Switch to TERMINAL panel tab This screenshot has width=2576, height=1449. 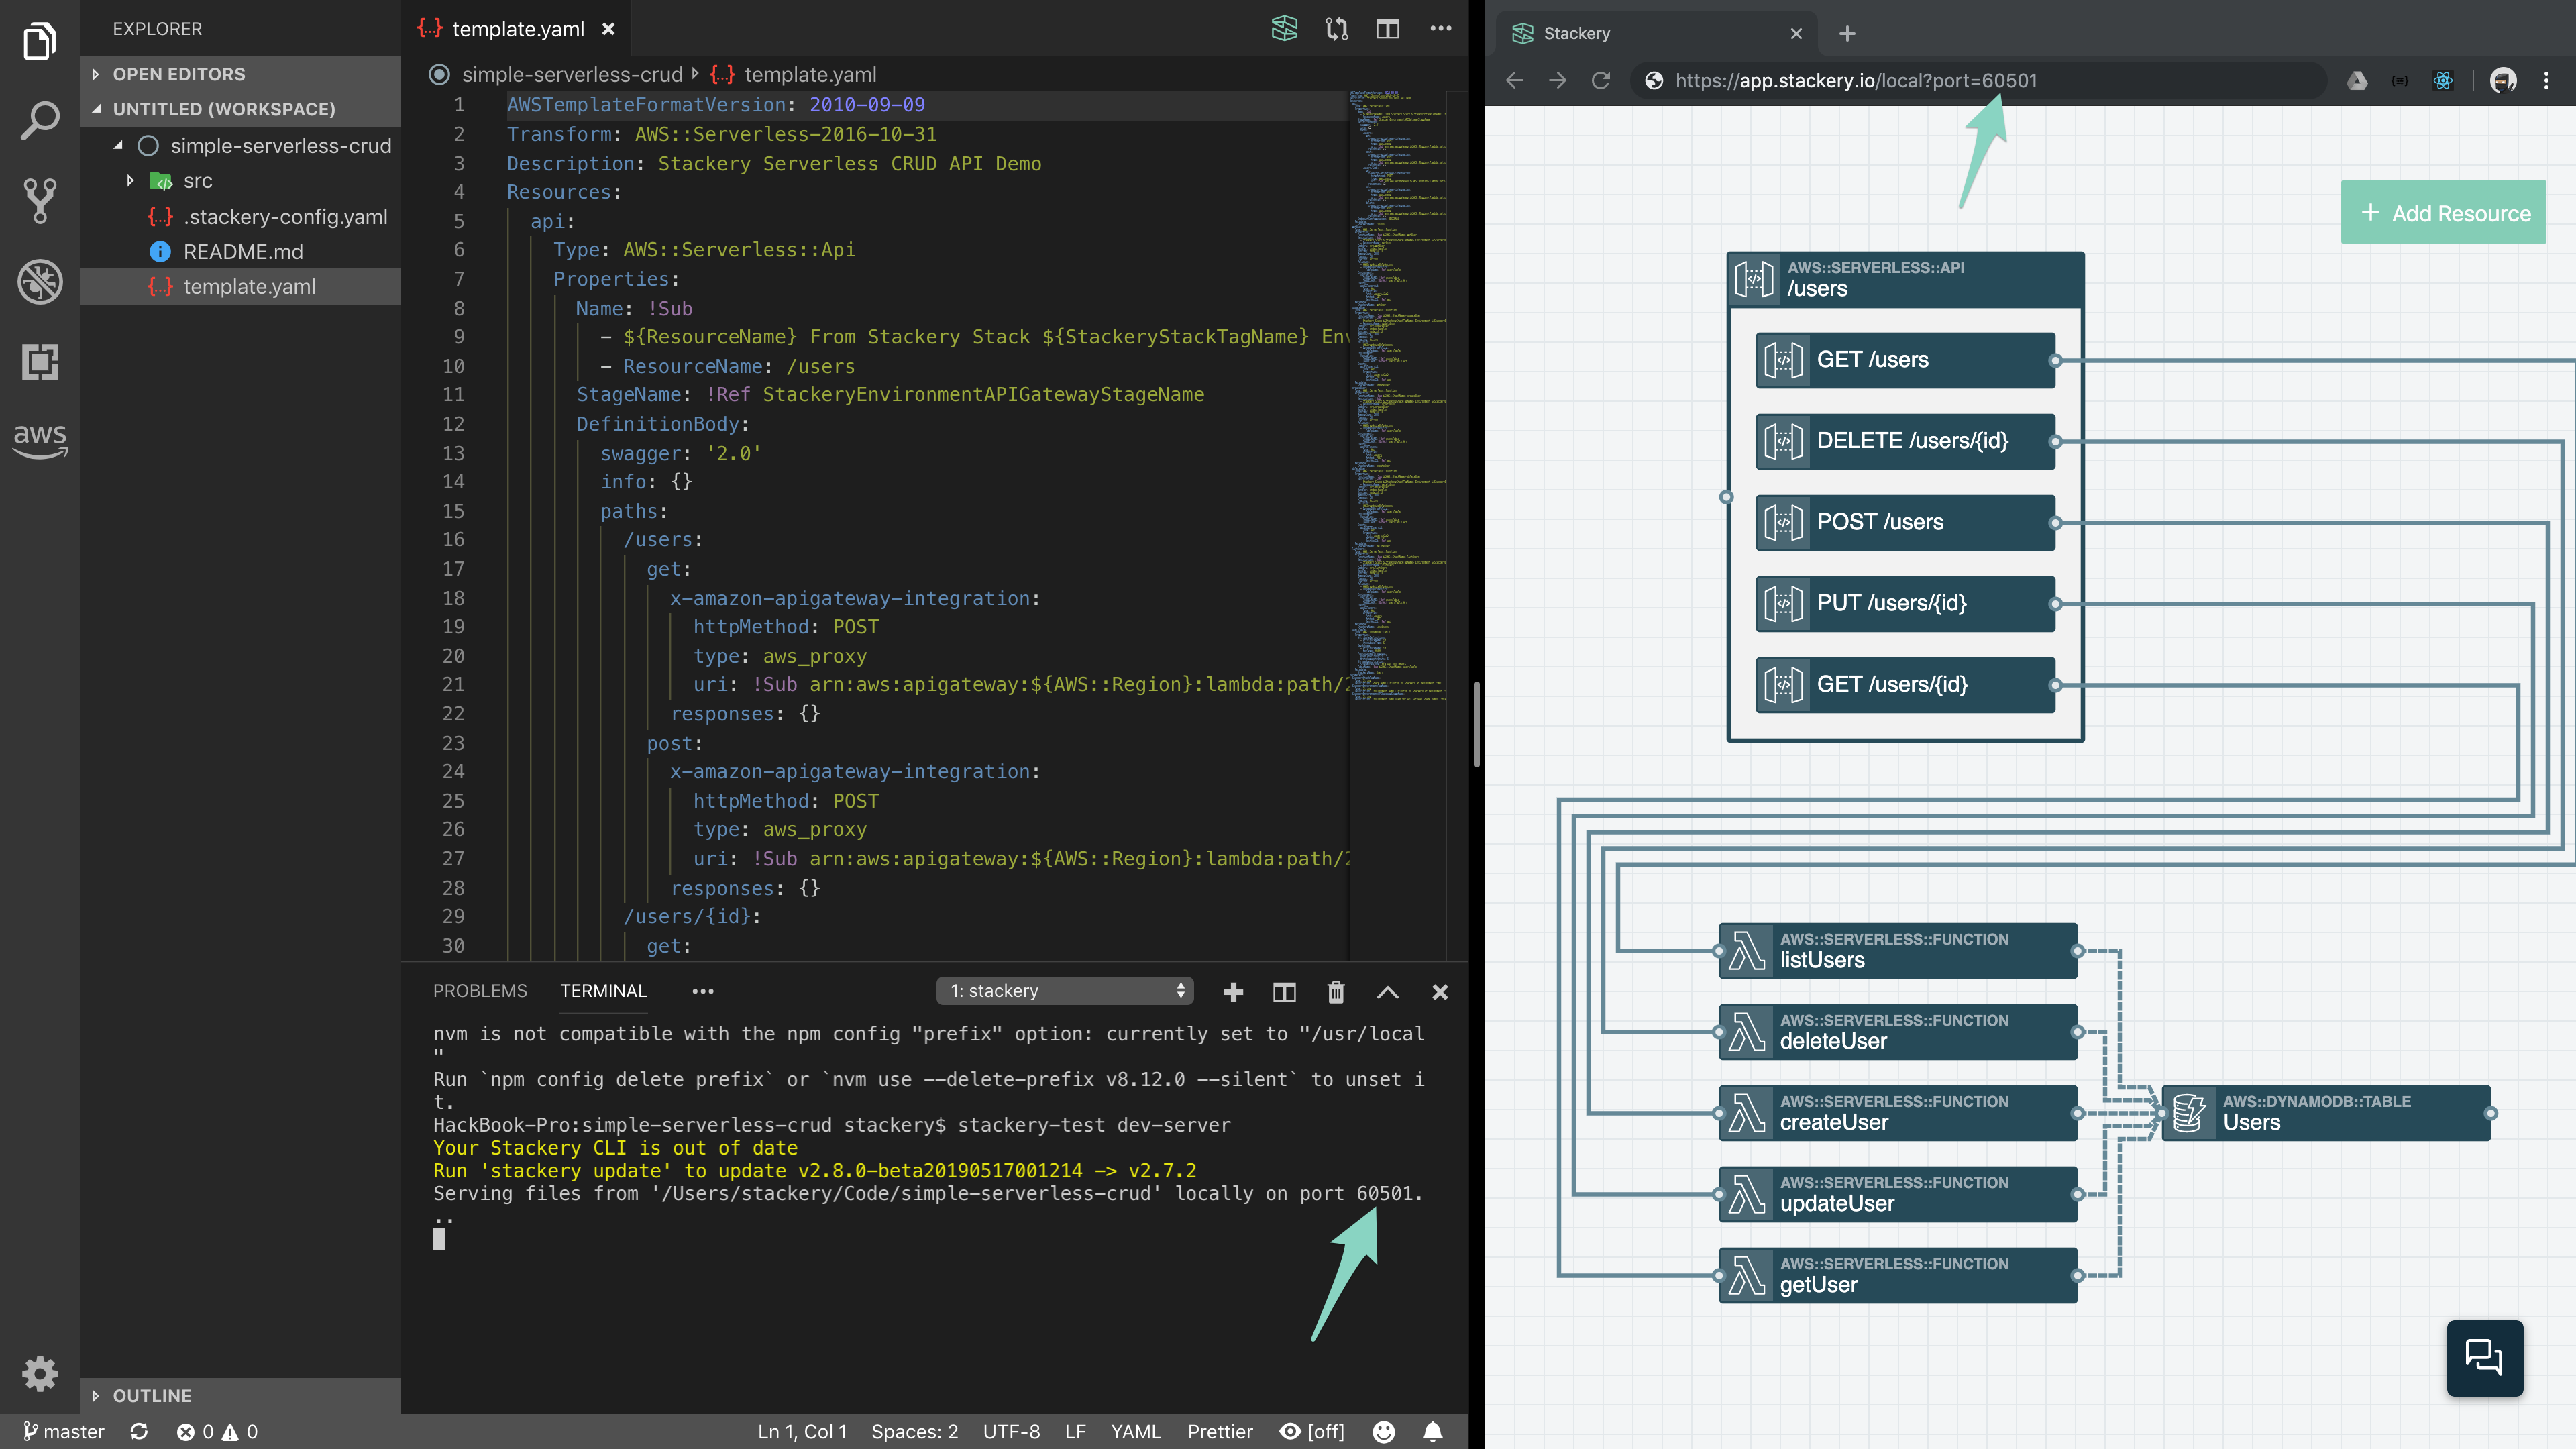[603, 990]
